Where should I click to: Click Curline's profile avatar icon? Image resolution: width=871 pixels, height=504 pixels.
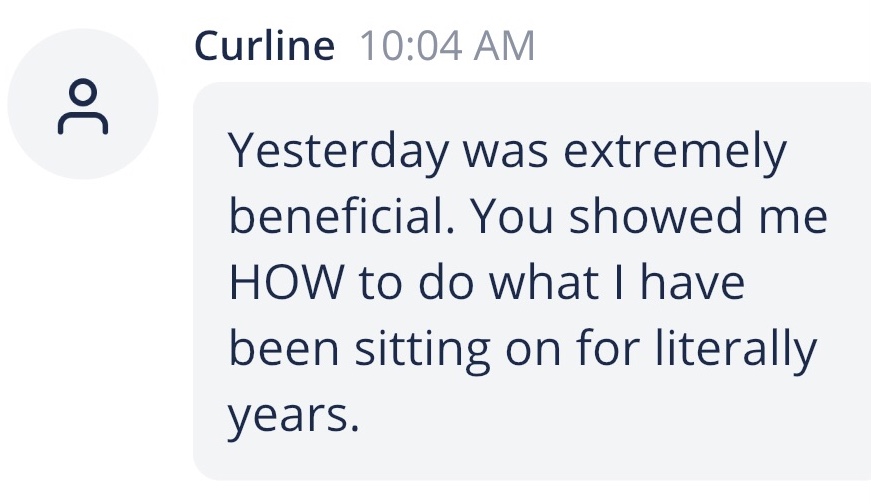click(x=83, y=104)
